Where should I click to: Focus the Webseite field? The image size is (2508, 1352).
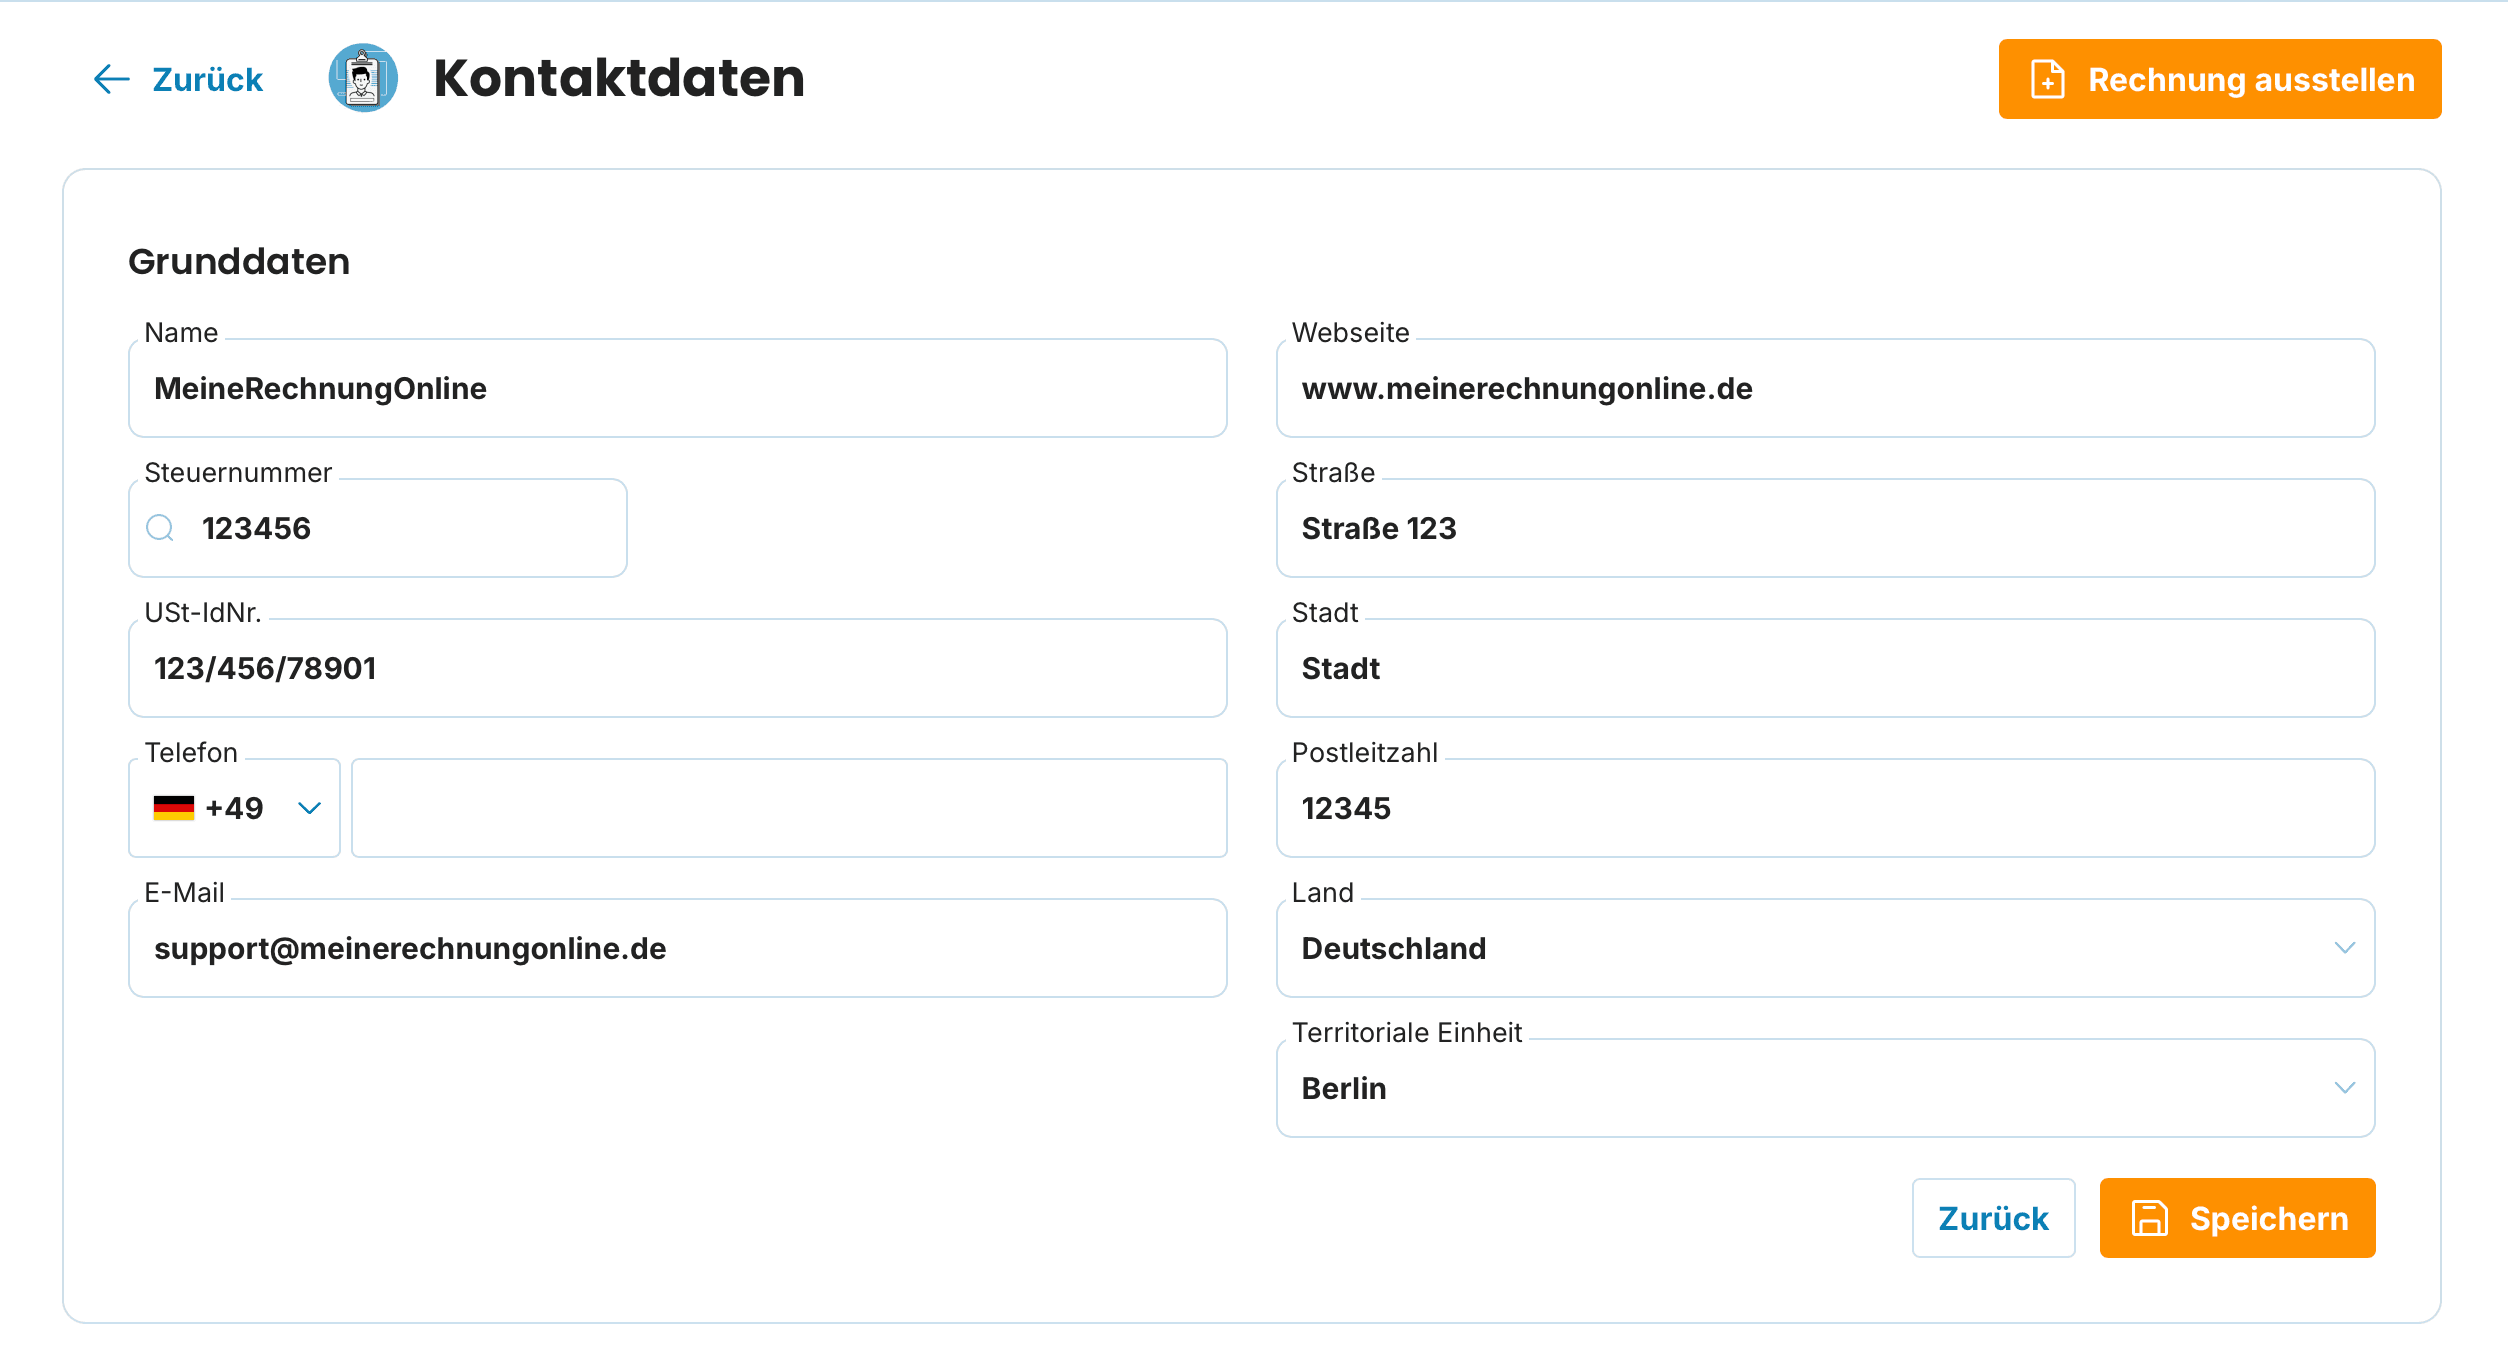1825,388
